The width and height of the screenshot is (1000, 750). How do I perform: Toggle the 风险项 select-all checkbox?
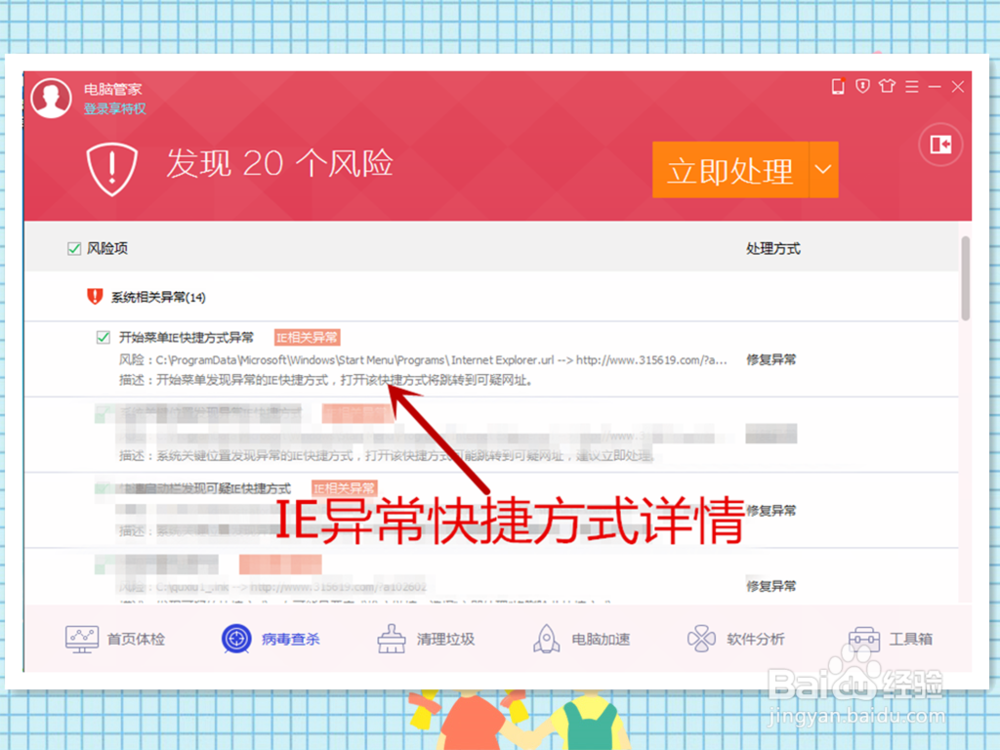click(74, 249)
